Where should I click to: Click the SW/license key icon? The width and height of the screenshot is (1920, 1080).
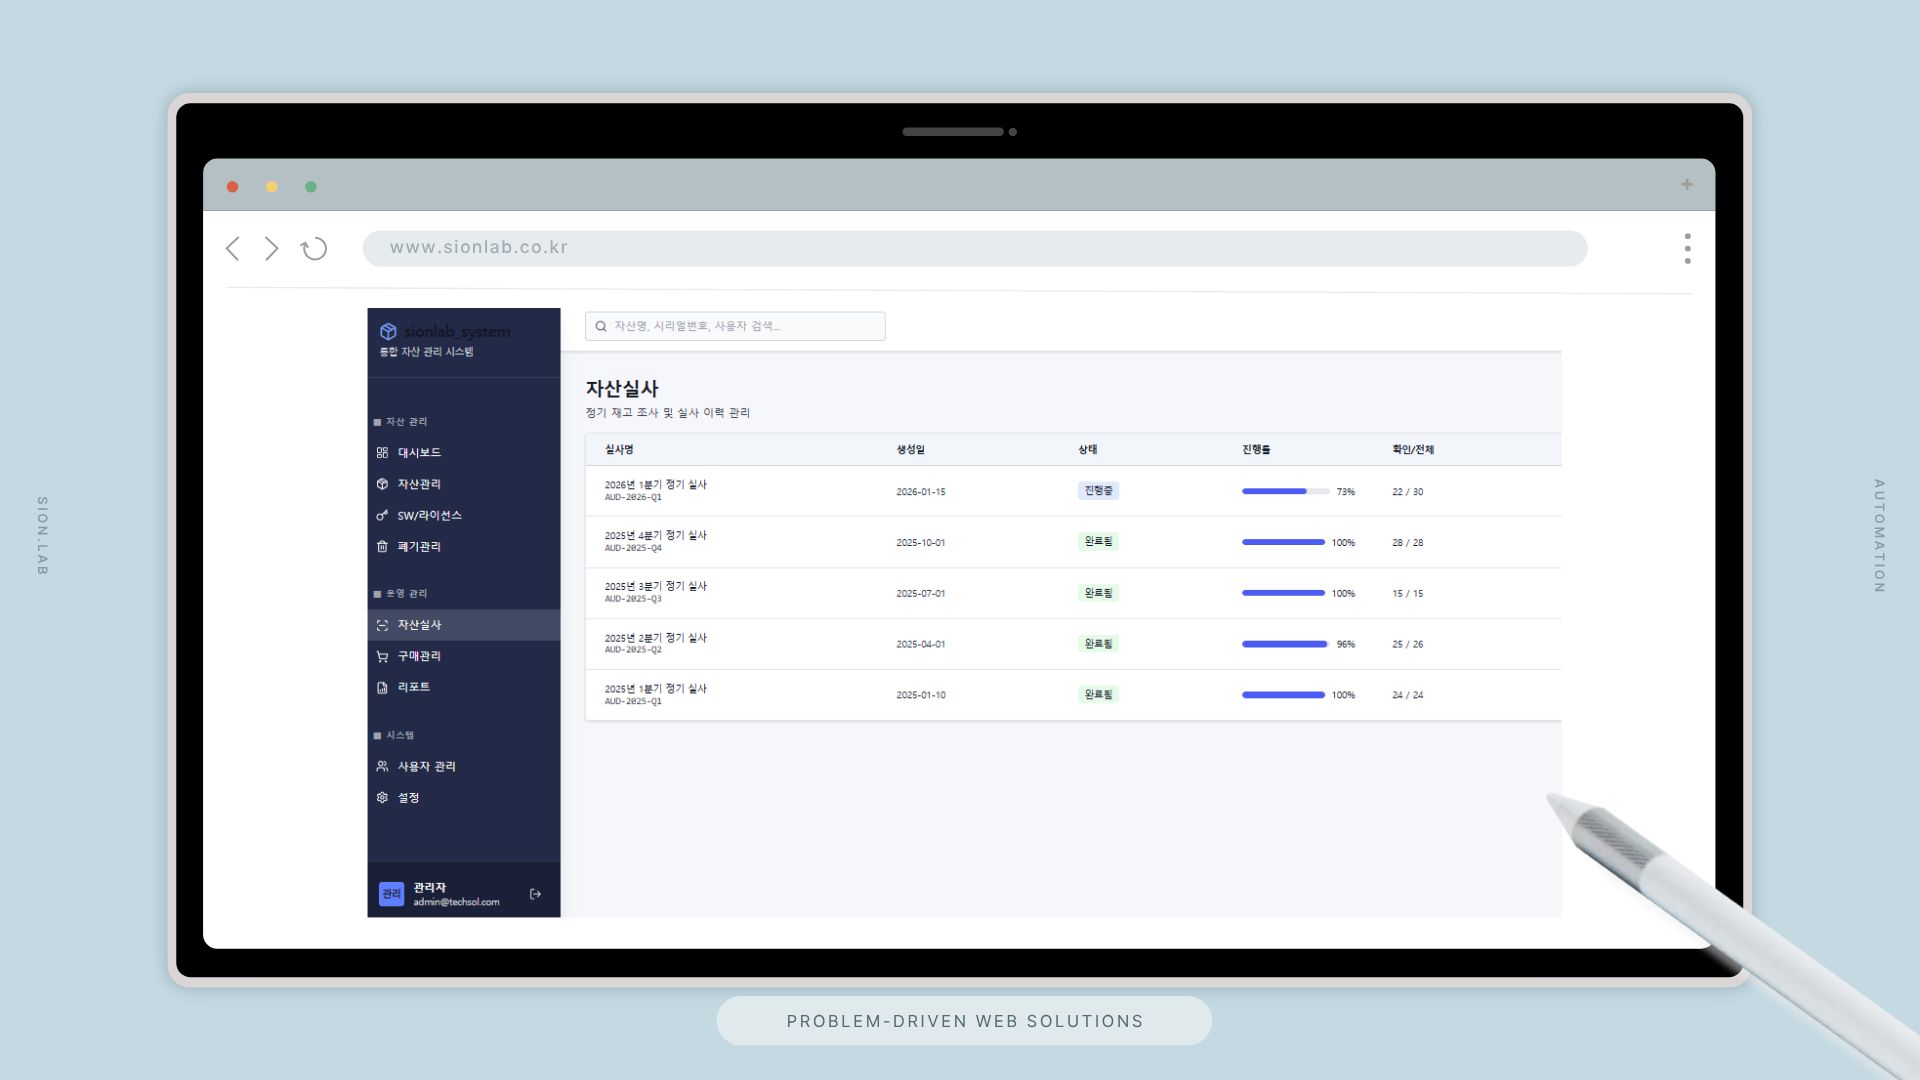tap(382, 516)
